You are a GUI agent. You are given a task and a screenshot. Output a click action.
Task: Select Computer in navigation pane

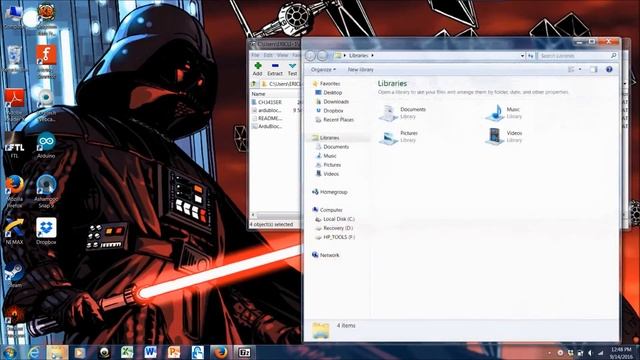tap(327, 210)
